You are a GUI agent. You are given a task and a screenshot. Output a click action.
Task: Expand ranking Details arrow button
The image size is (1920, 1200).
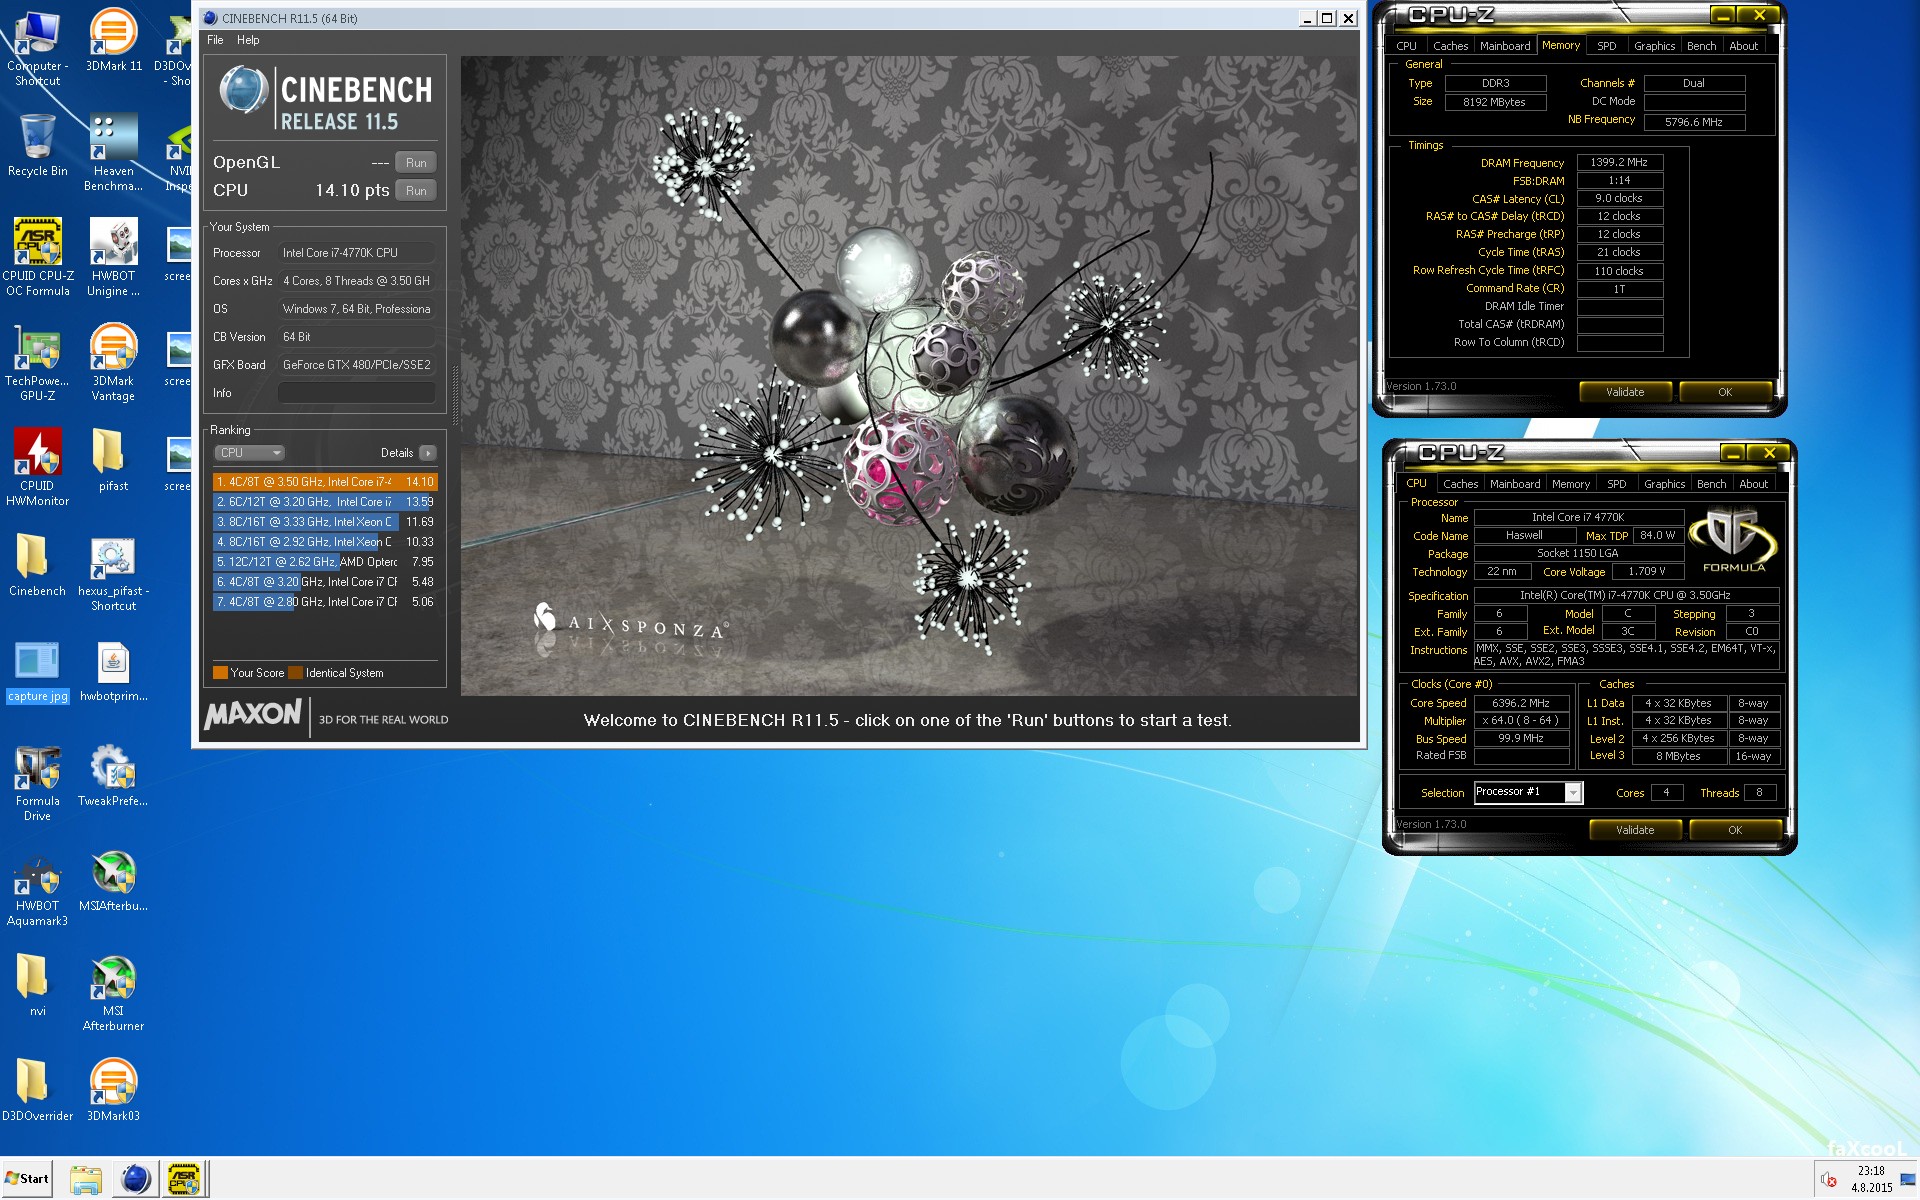[428, 453]
